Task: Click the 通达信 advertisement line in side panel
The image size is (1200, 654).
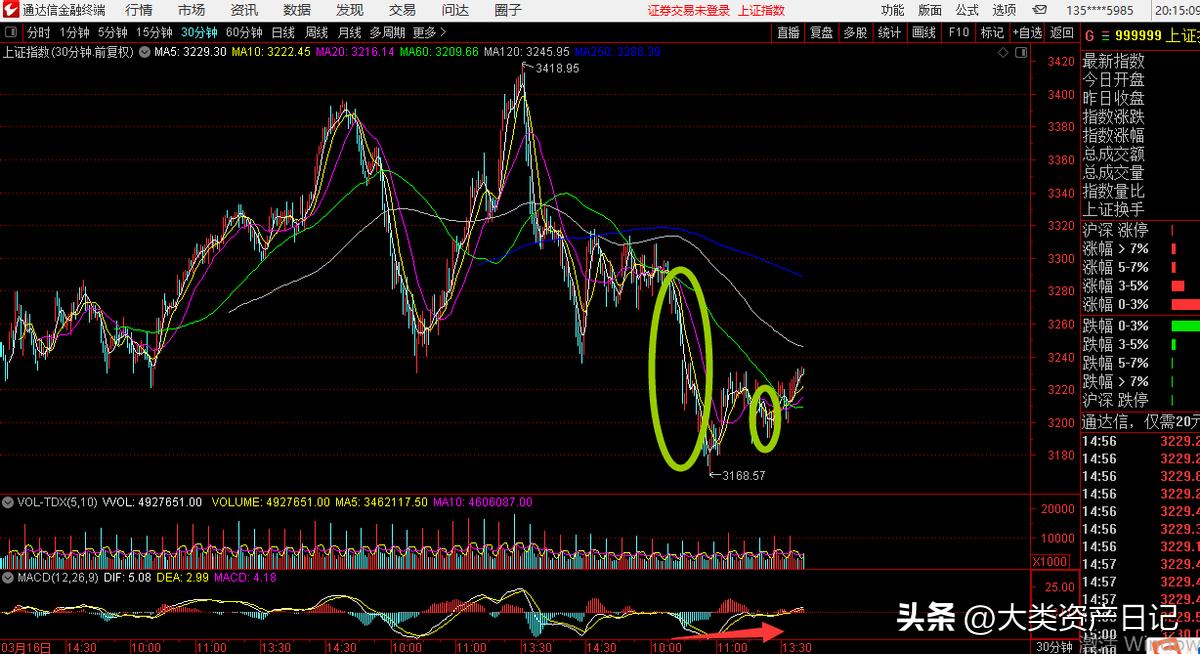Action: 1141,423
